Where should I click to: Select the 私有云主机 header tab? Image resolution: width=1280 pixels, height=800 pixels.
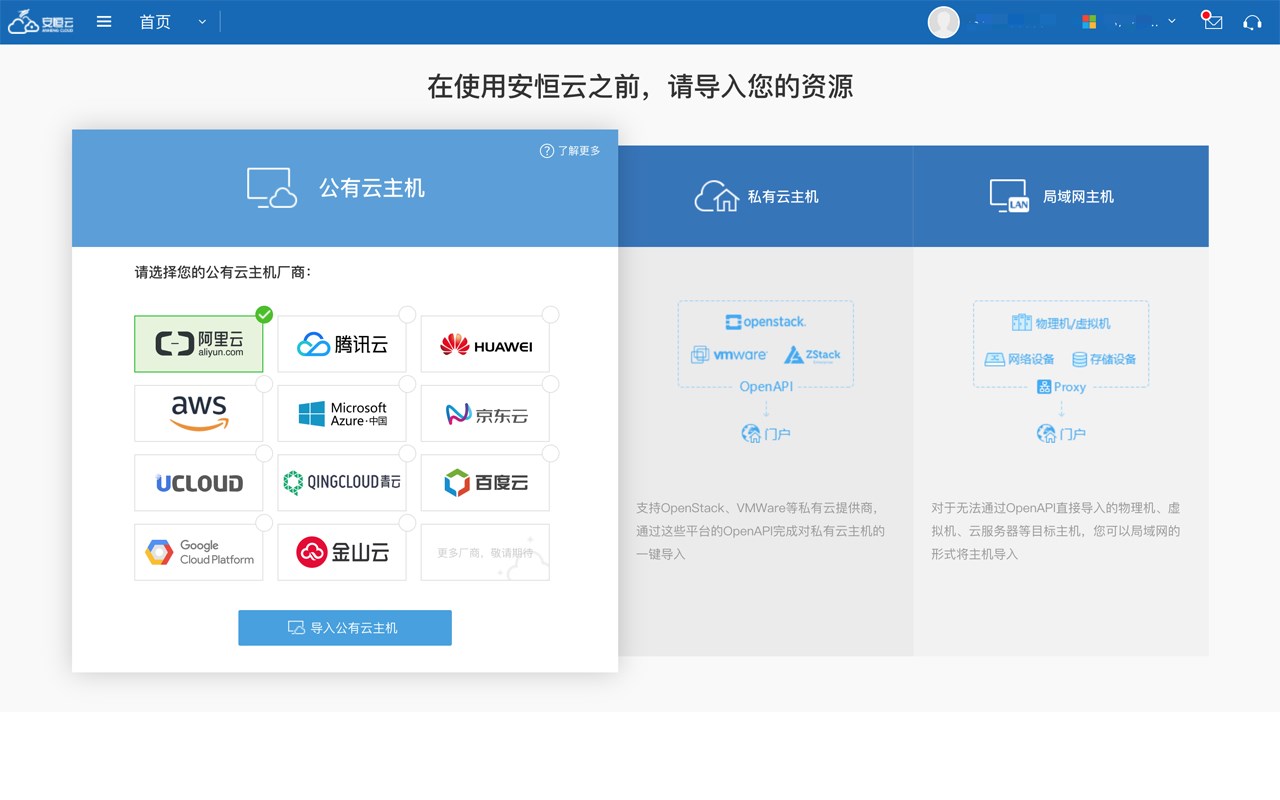click(x=765, y=196)
